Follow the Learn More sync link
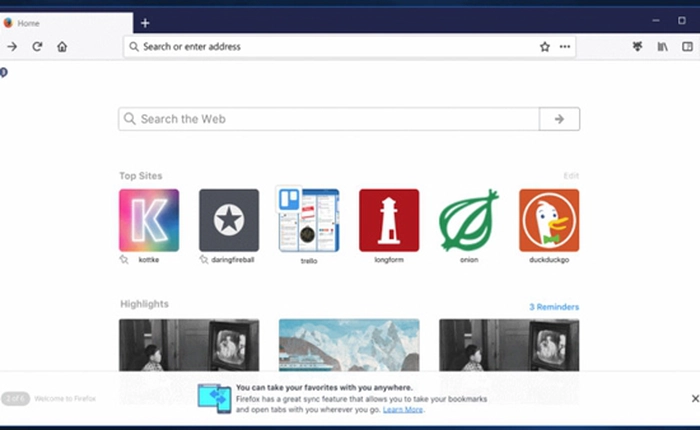The height and width of the screenshot is (430, 700). pyautogui.click(x=403, y=409)
